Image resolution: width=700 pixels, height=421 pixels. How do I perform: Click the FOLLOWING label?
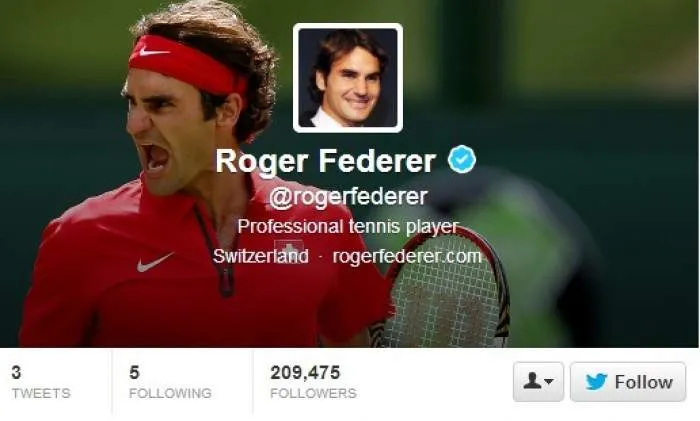(x=170, y=393)
